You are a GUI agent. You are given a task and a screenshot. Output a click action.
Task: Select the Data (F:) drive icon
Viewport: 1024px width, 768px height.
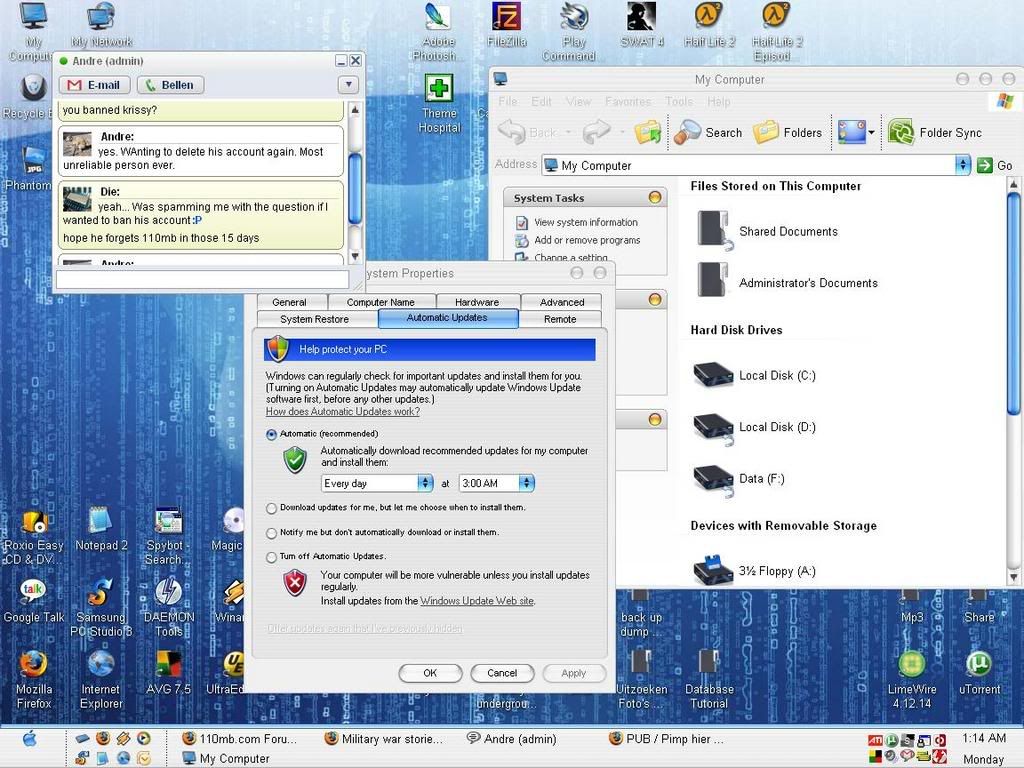coord(713,479)
